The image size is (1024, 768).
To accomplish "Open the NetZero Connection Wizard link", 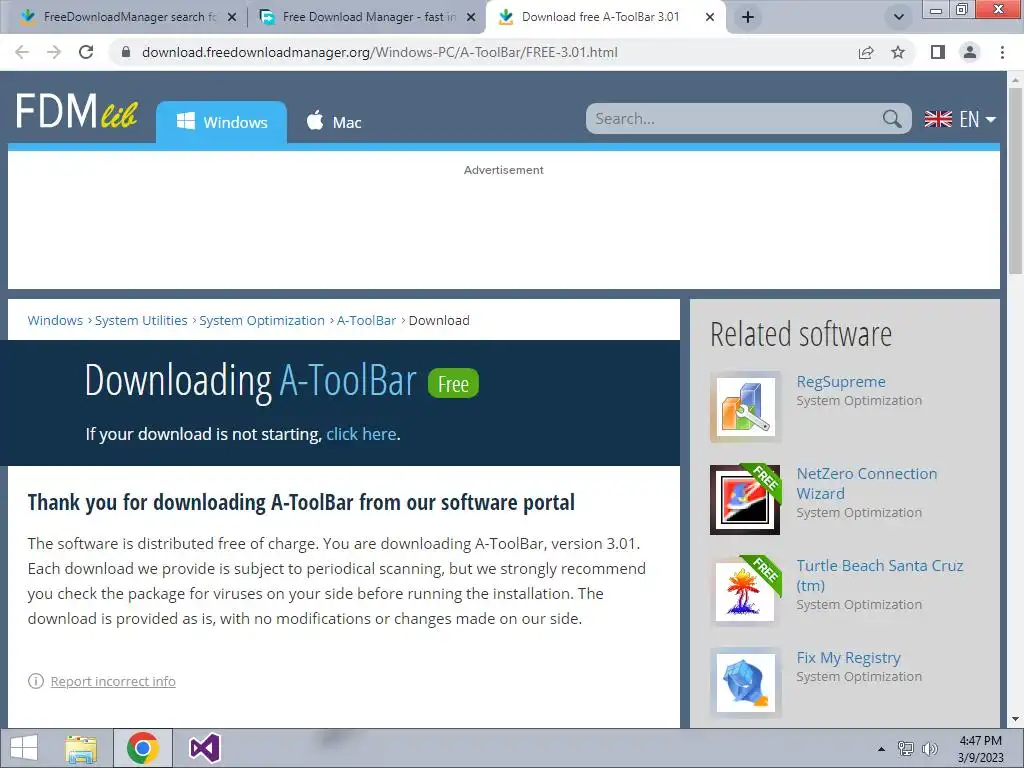I will pos(867,483).
